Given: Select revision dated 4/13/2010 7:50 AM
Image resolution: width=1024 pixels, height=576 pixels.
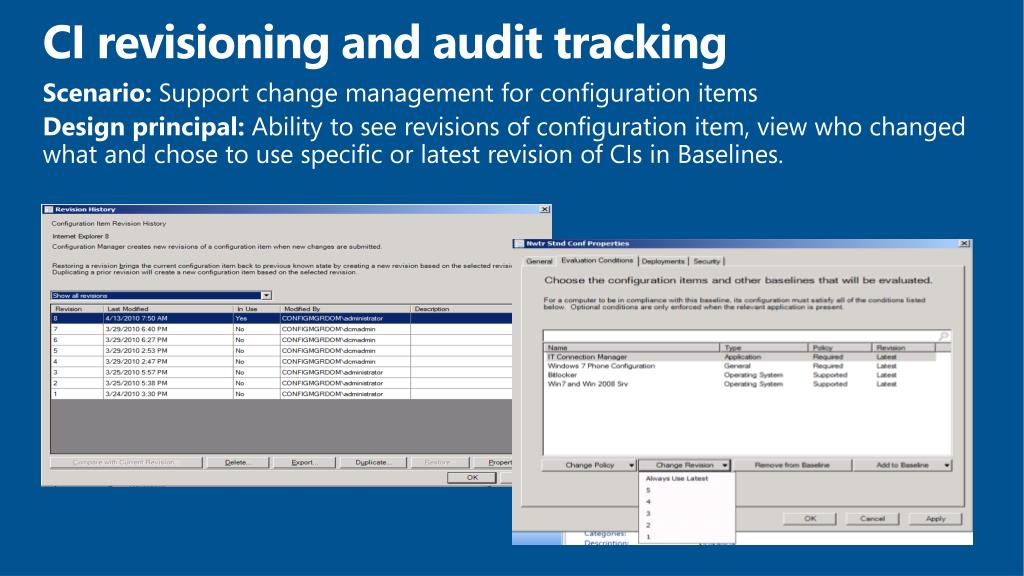Looking at the screenshot, I should click(281, 318).
